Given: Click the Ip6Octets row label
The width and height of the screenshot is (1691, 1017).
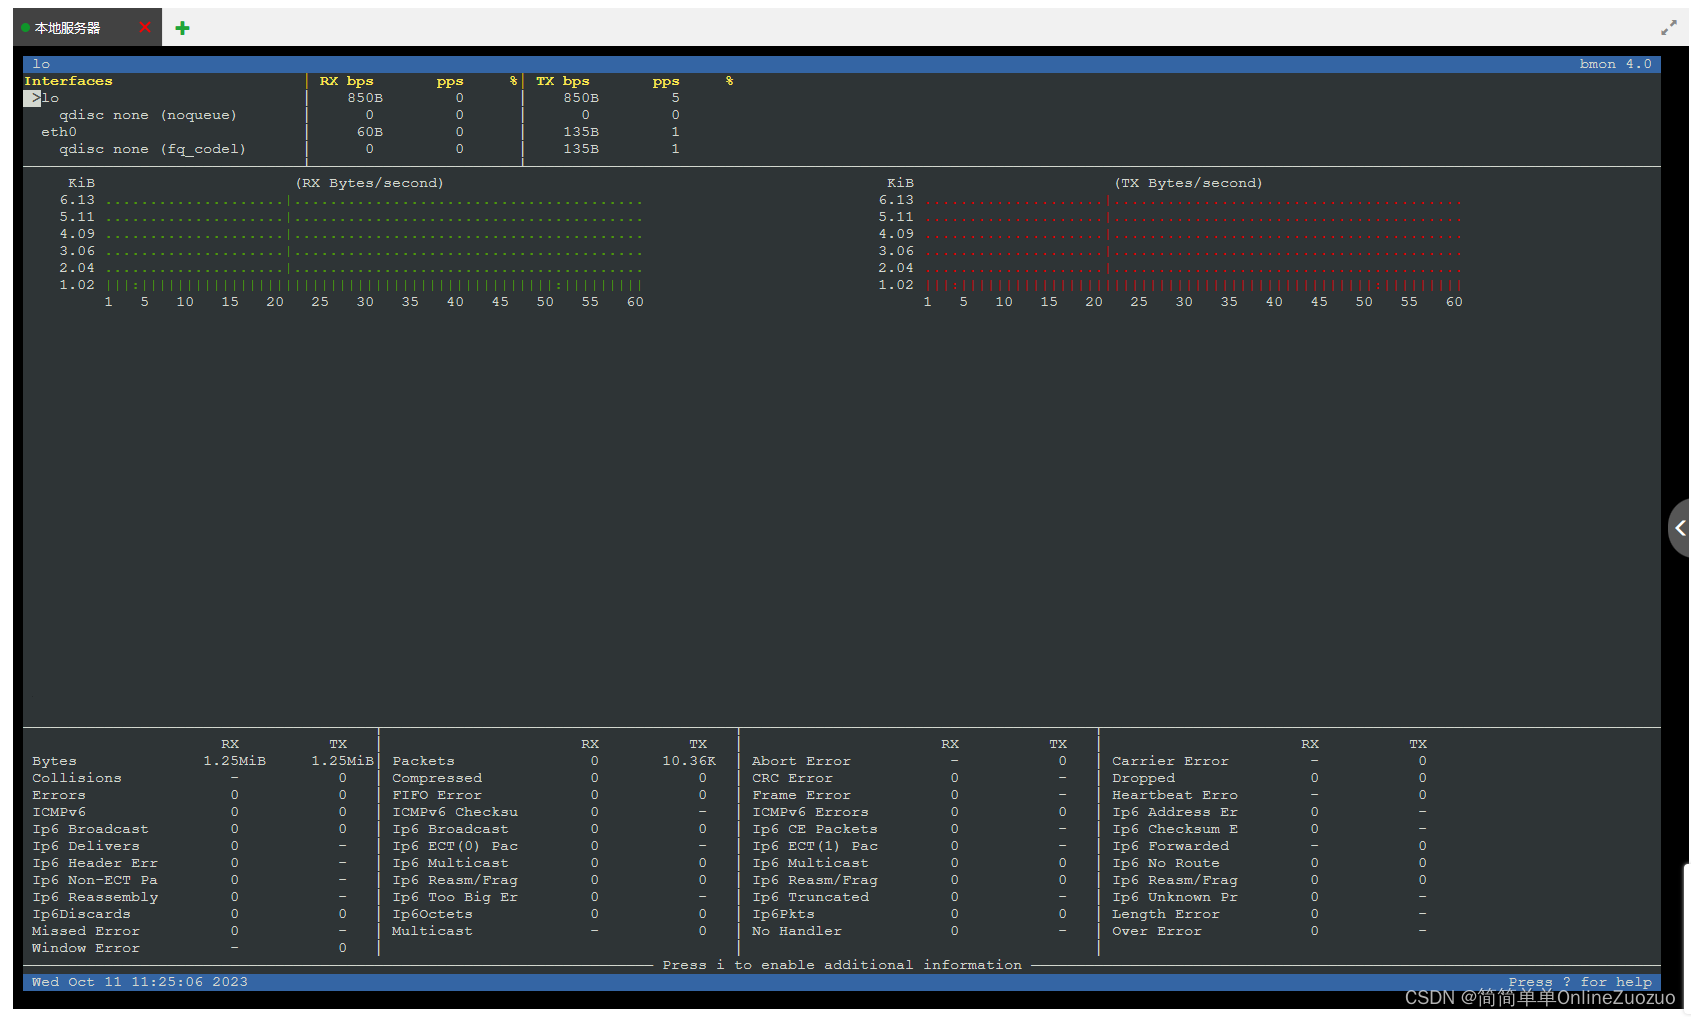Looking at the screenshot, I should 432,914.
